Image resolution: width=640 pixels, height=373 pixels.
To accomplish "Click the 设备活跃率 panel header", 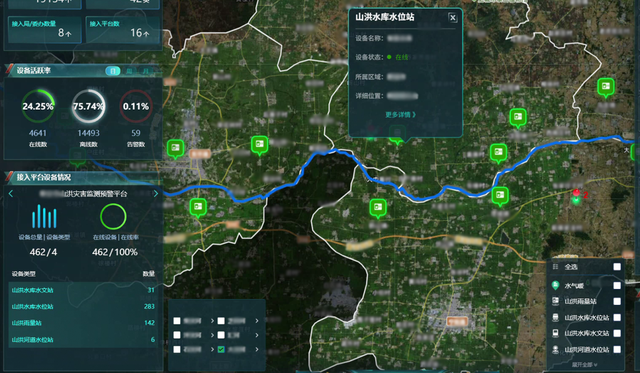I will click(33, 71).
